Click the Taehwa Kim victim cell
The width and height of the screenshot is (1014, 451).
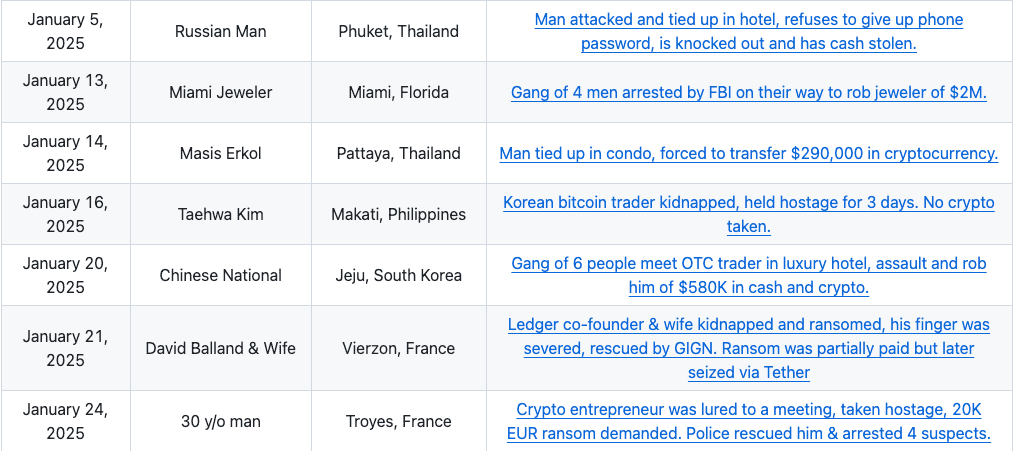coord(221,214)
